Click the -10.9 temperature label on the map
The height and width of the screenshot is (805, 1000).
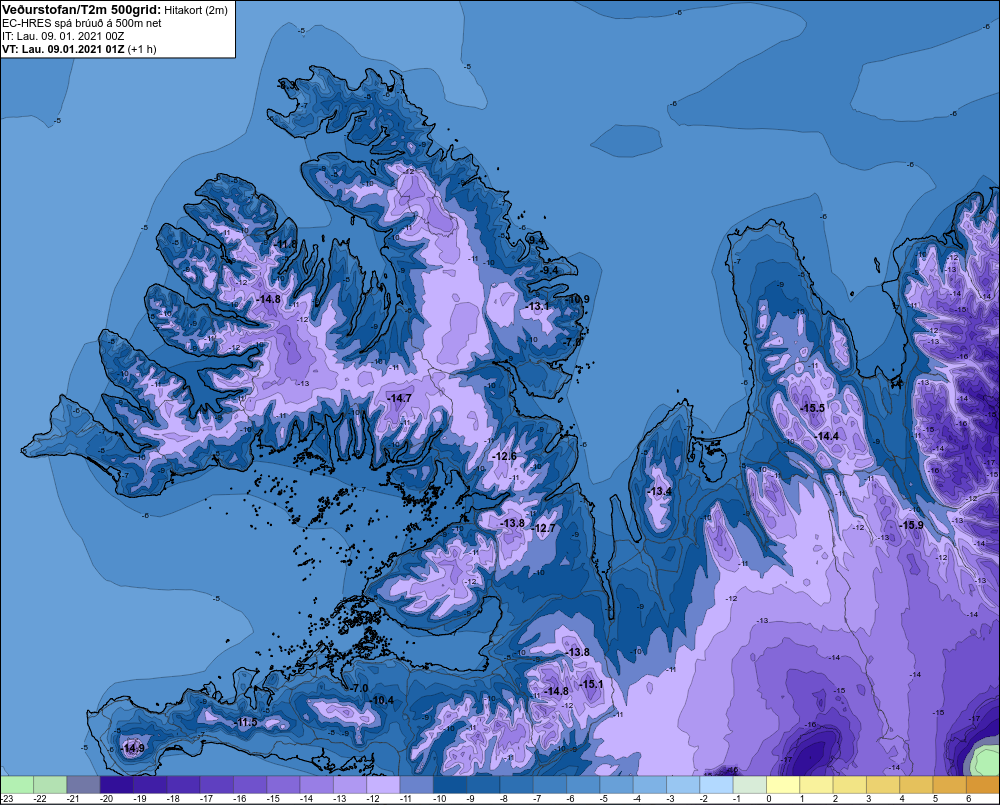coord(578,299)
